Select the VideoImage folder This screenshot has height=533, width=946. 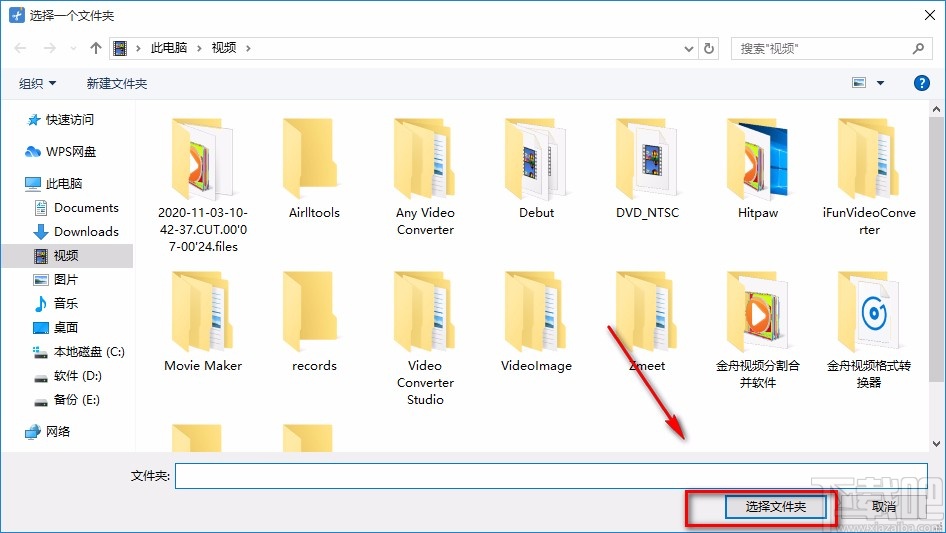click(x=536, y=322)
